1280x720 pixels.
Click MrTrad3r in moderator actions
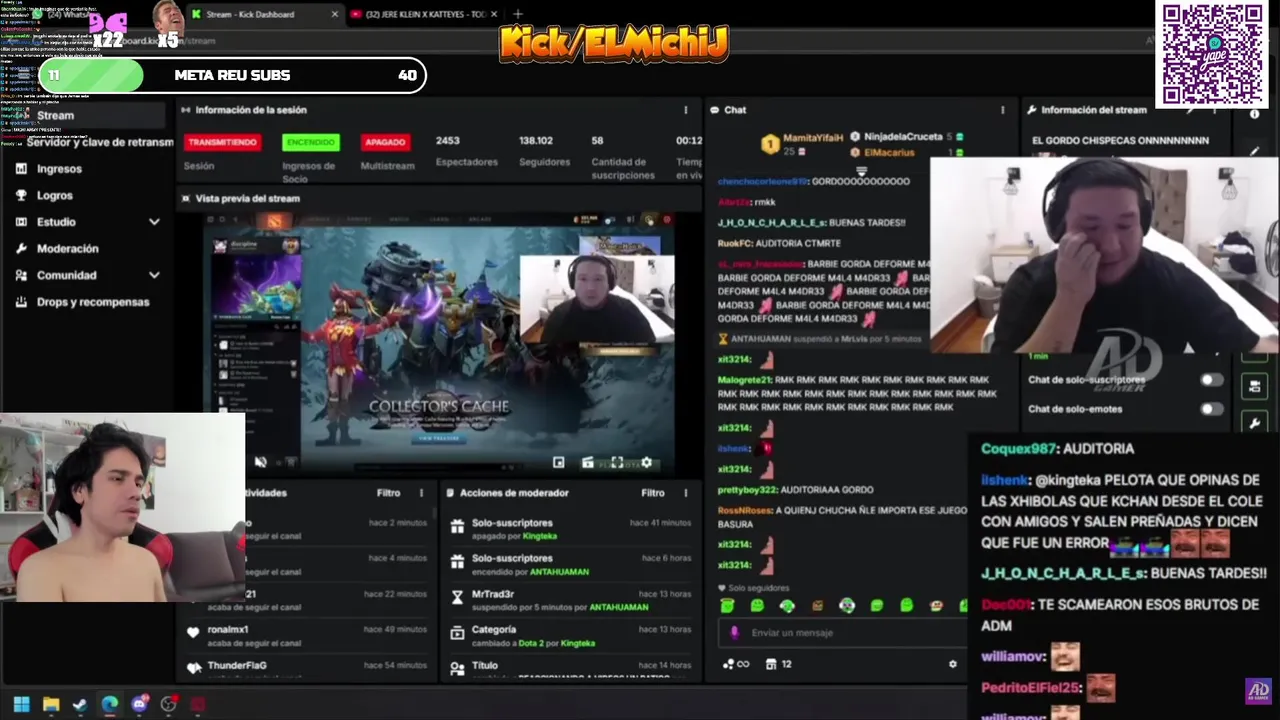tap(493, 594)
